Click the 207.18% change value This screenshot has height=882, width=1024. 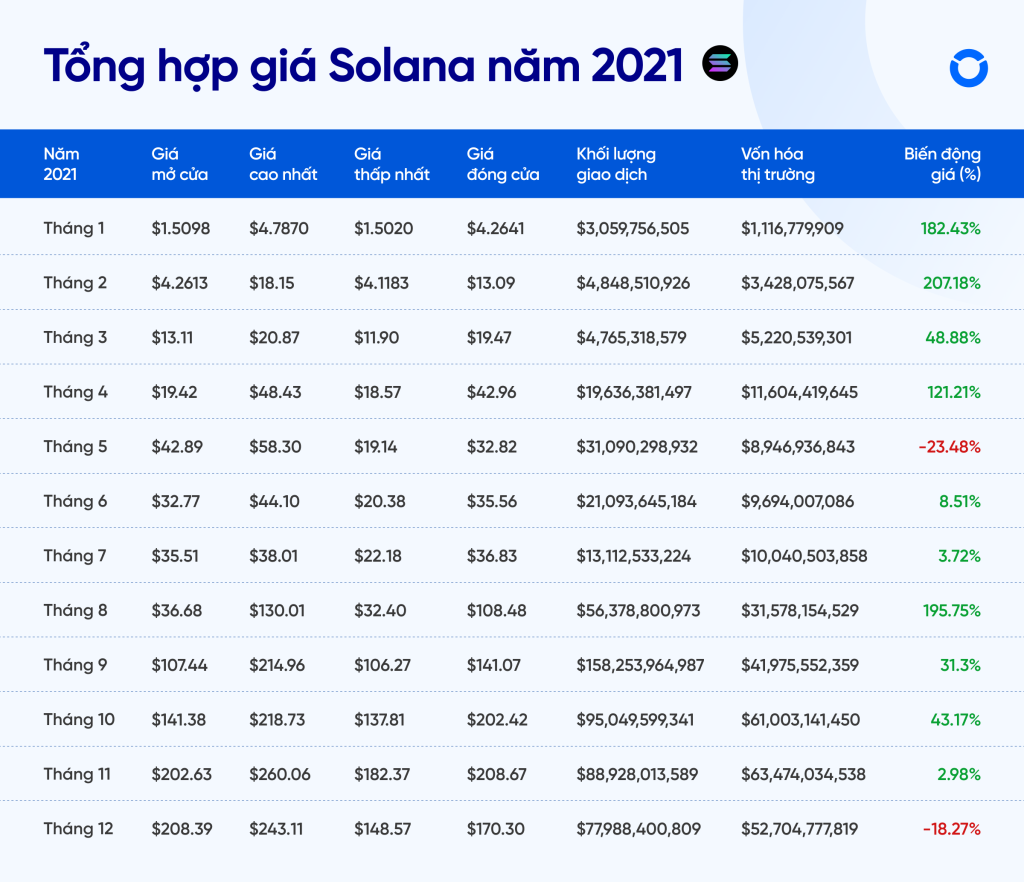pyautogui.click(x=952, y=283)
